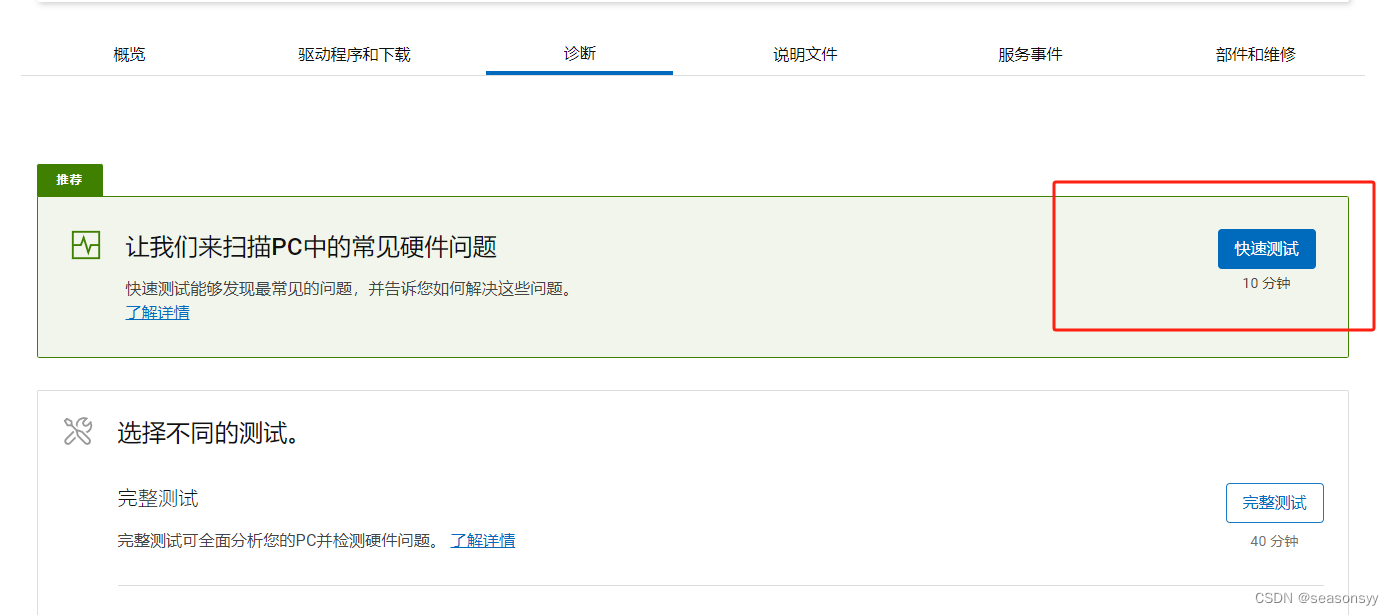Open the 部件和维修 tab
The width and height of the screenshot is (1394, 615).
point(1255,54)
